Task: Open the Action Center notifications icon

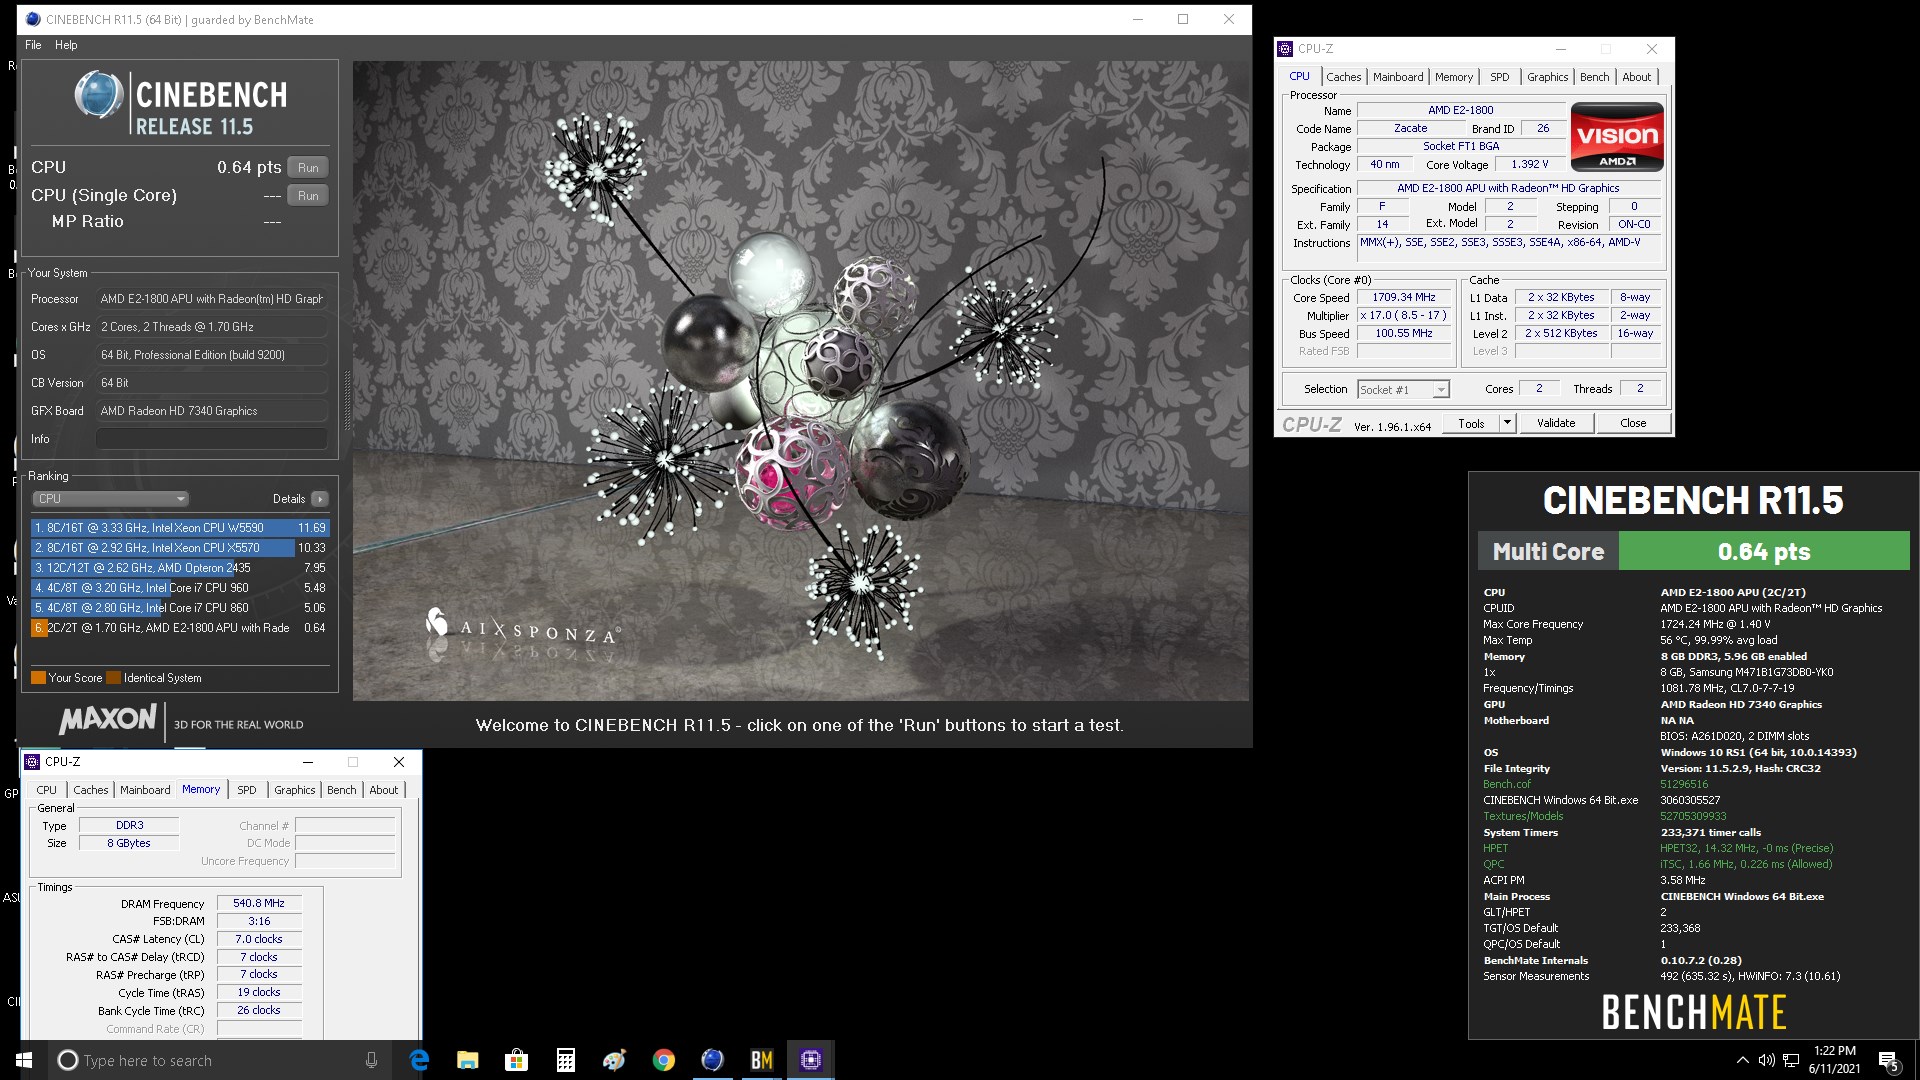Action: [x=1889, y=1061]
